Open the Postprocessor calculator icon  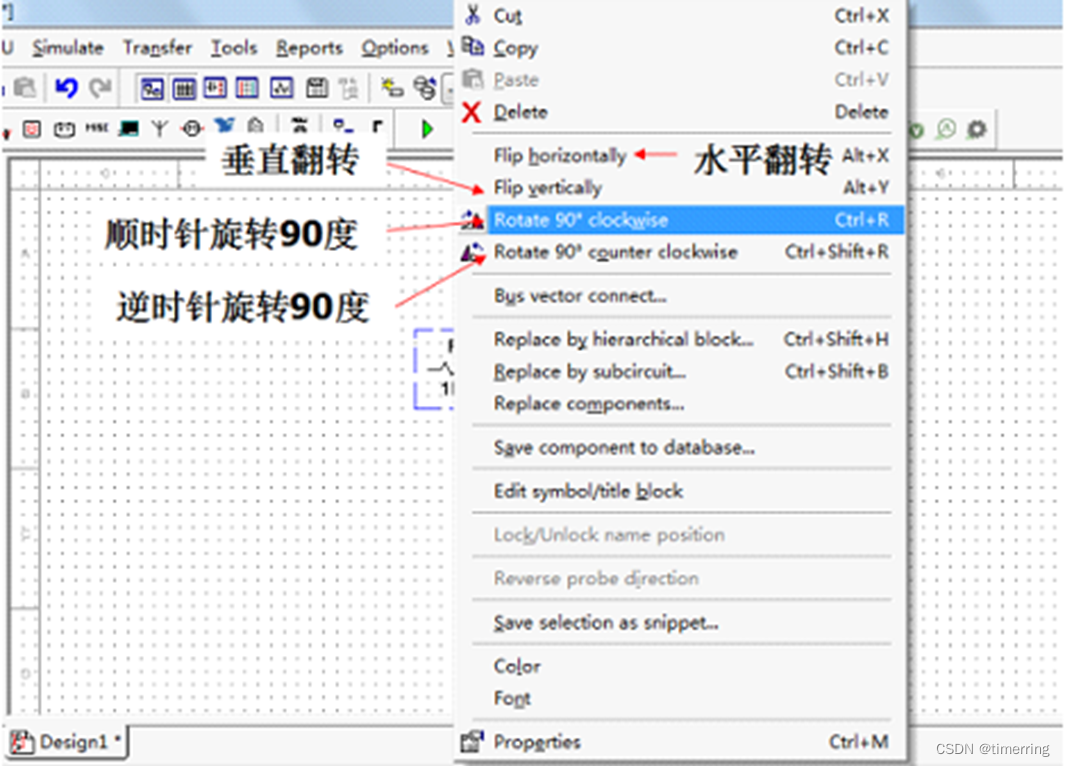317,88
